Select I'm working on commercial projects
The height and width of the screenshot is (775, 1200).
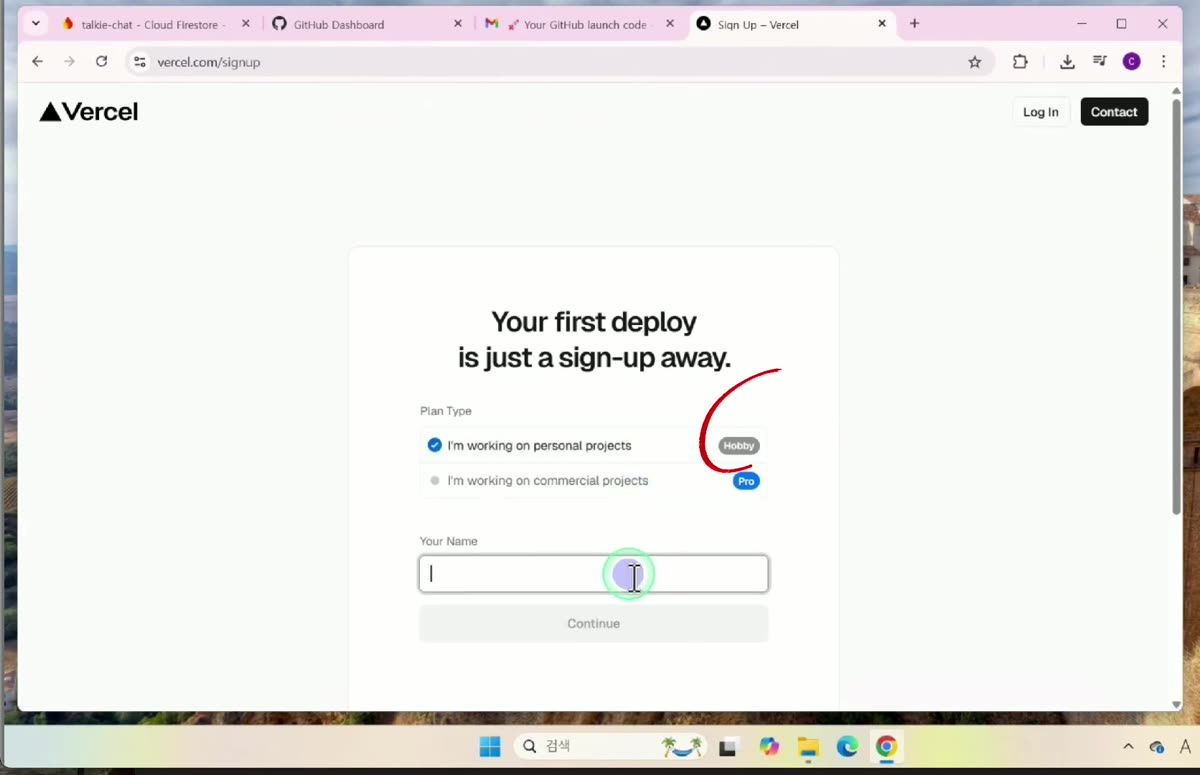[x=593, y=481]
